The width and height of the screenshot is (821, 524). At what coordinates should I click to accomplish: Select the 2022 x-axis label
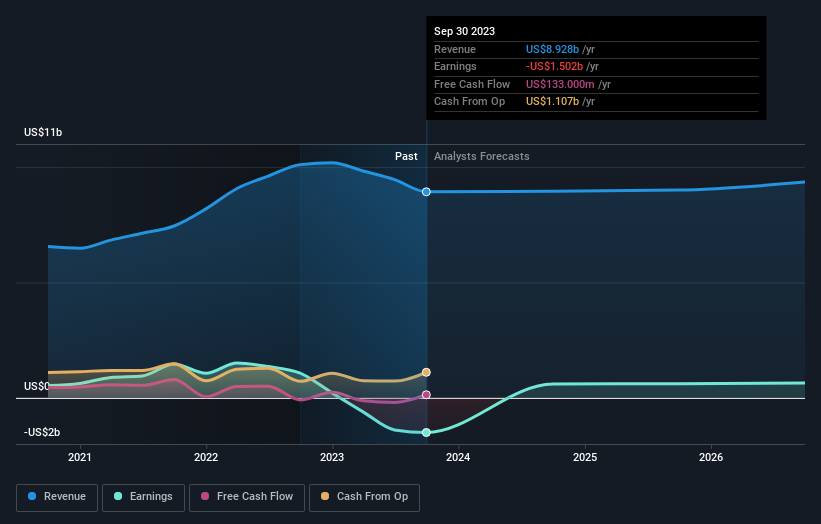pos(206,458)
